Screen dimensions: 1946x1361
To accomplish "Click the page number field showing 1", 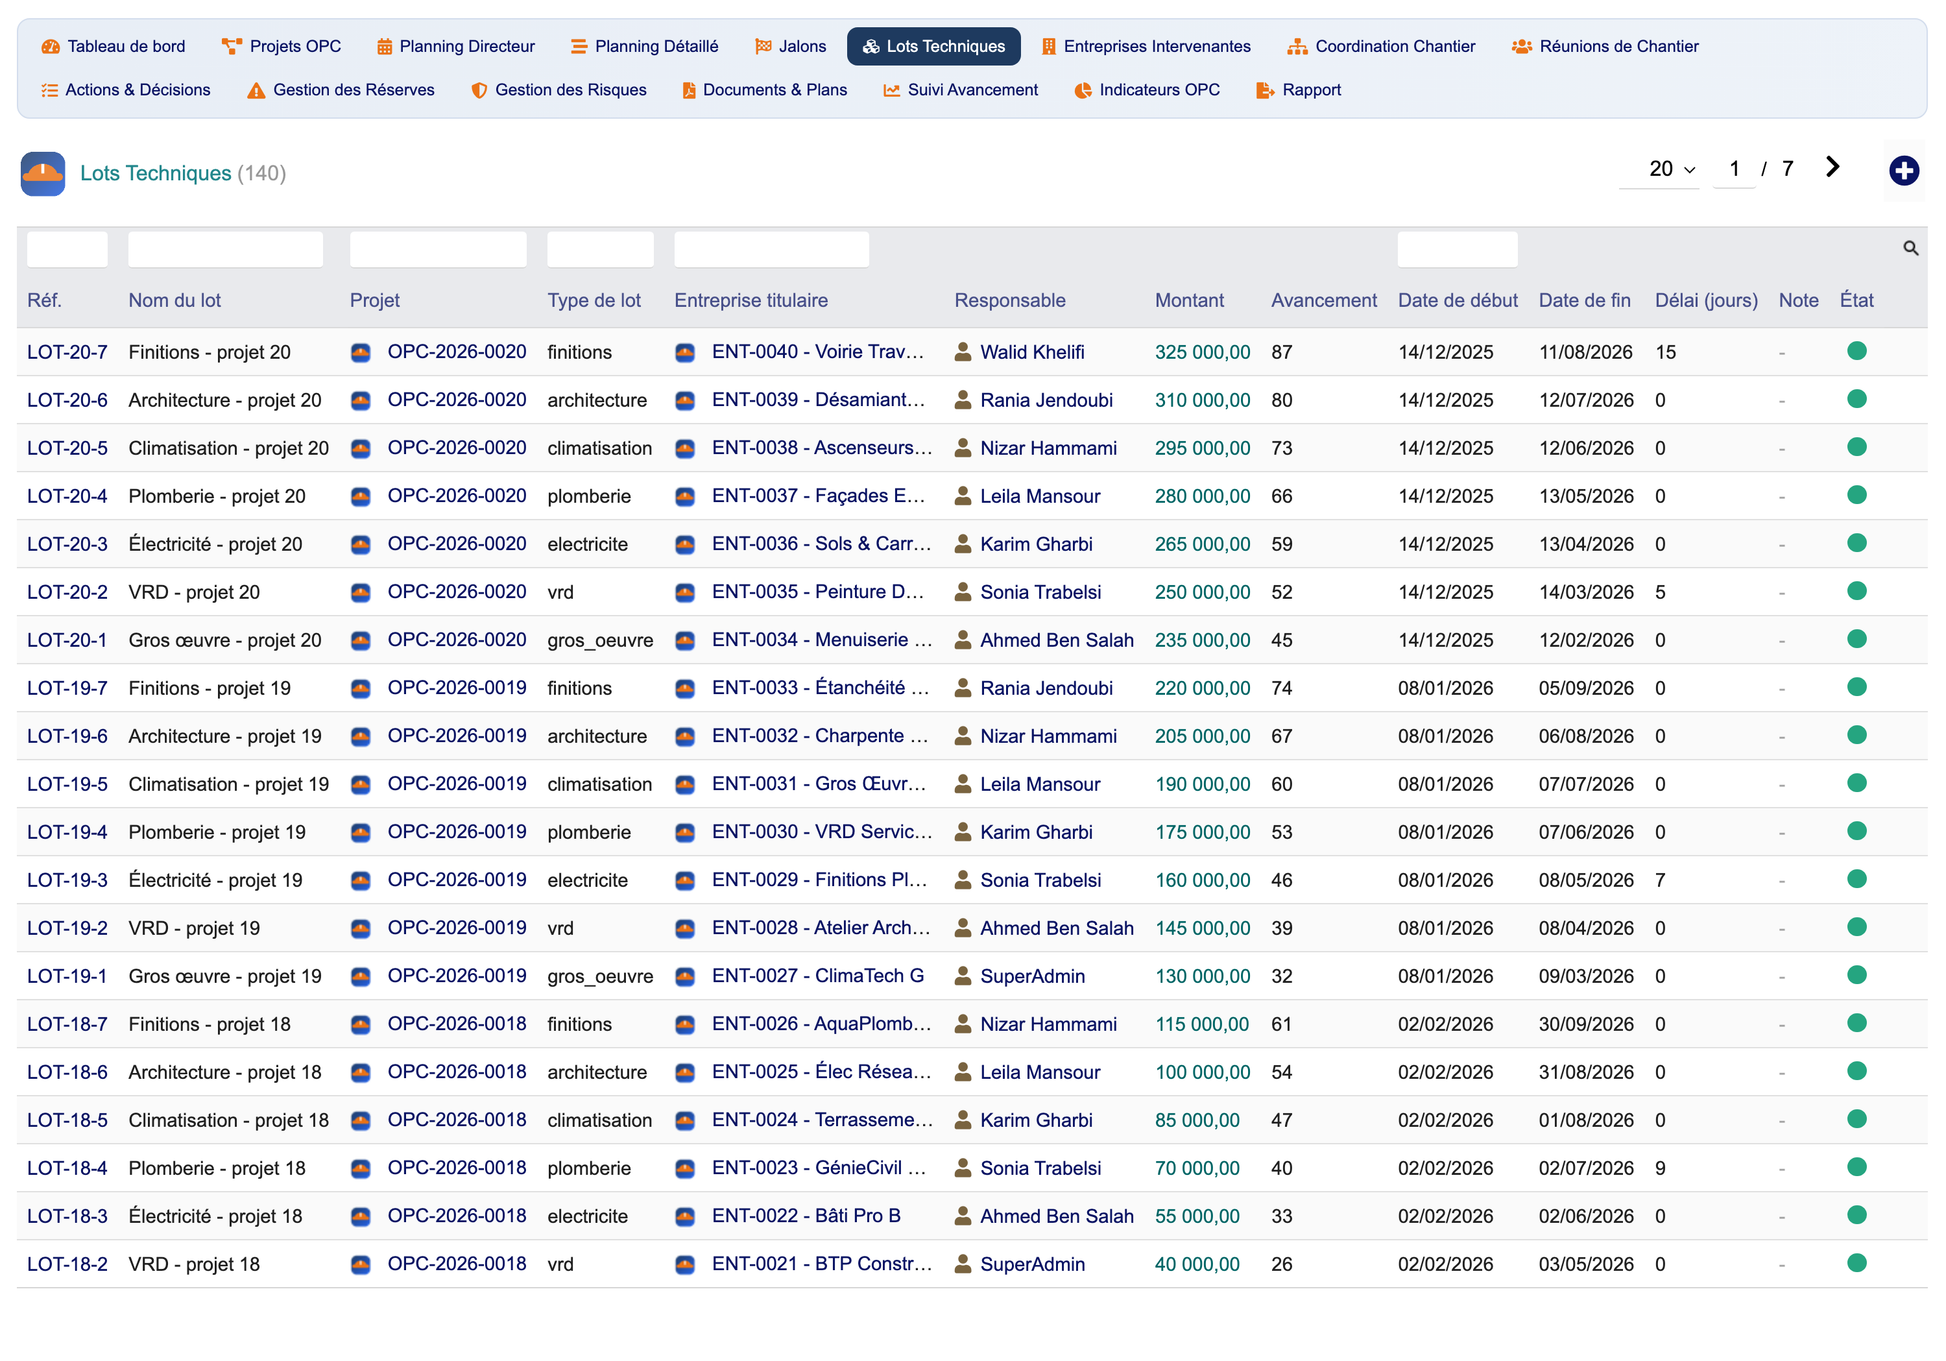I will click(x=1734, y=169).
